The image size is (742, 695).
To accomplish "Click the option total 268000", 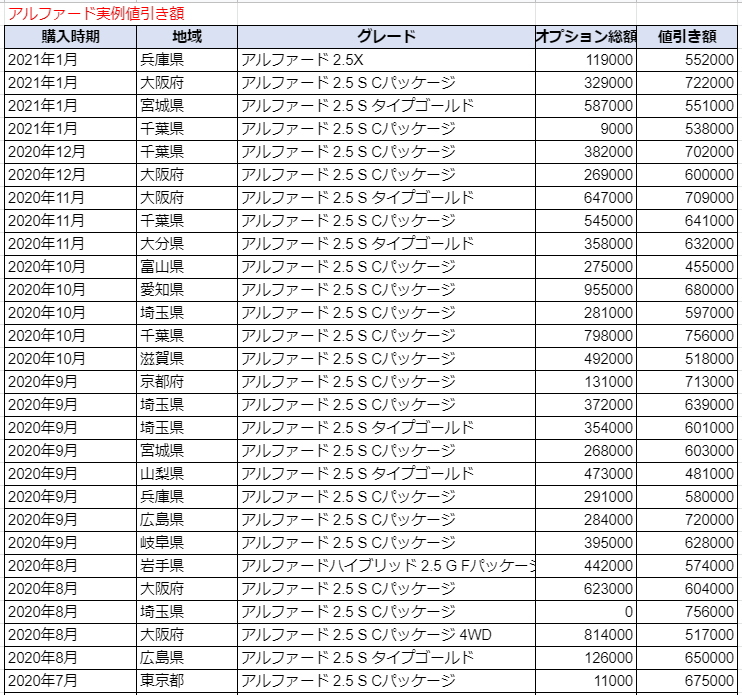I will click(x=586, y=451).
